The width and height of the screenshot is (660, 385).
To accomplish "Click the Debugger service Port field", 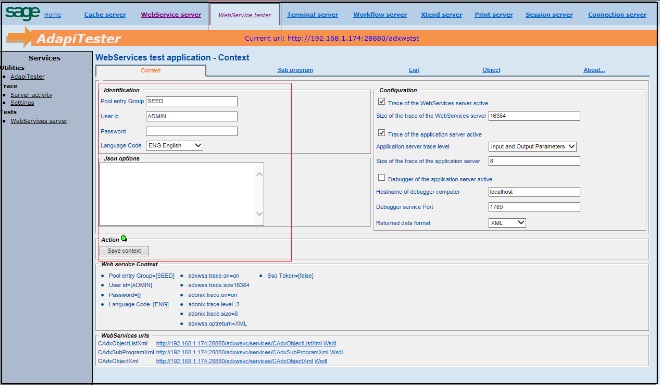I will click(534, 207).
